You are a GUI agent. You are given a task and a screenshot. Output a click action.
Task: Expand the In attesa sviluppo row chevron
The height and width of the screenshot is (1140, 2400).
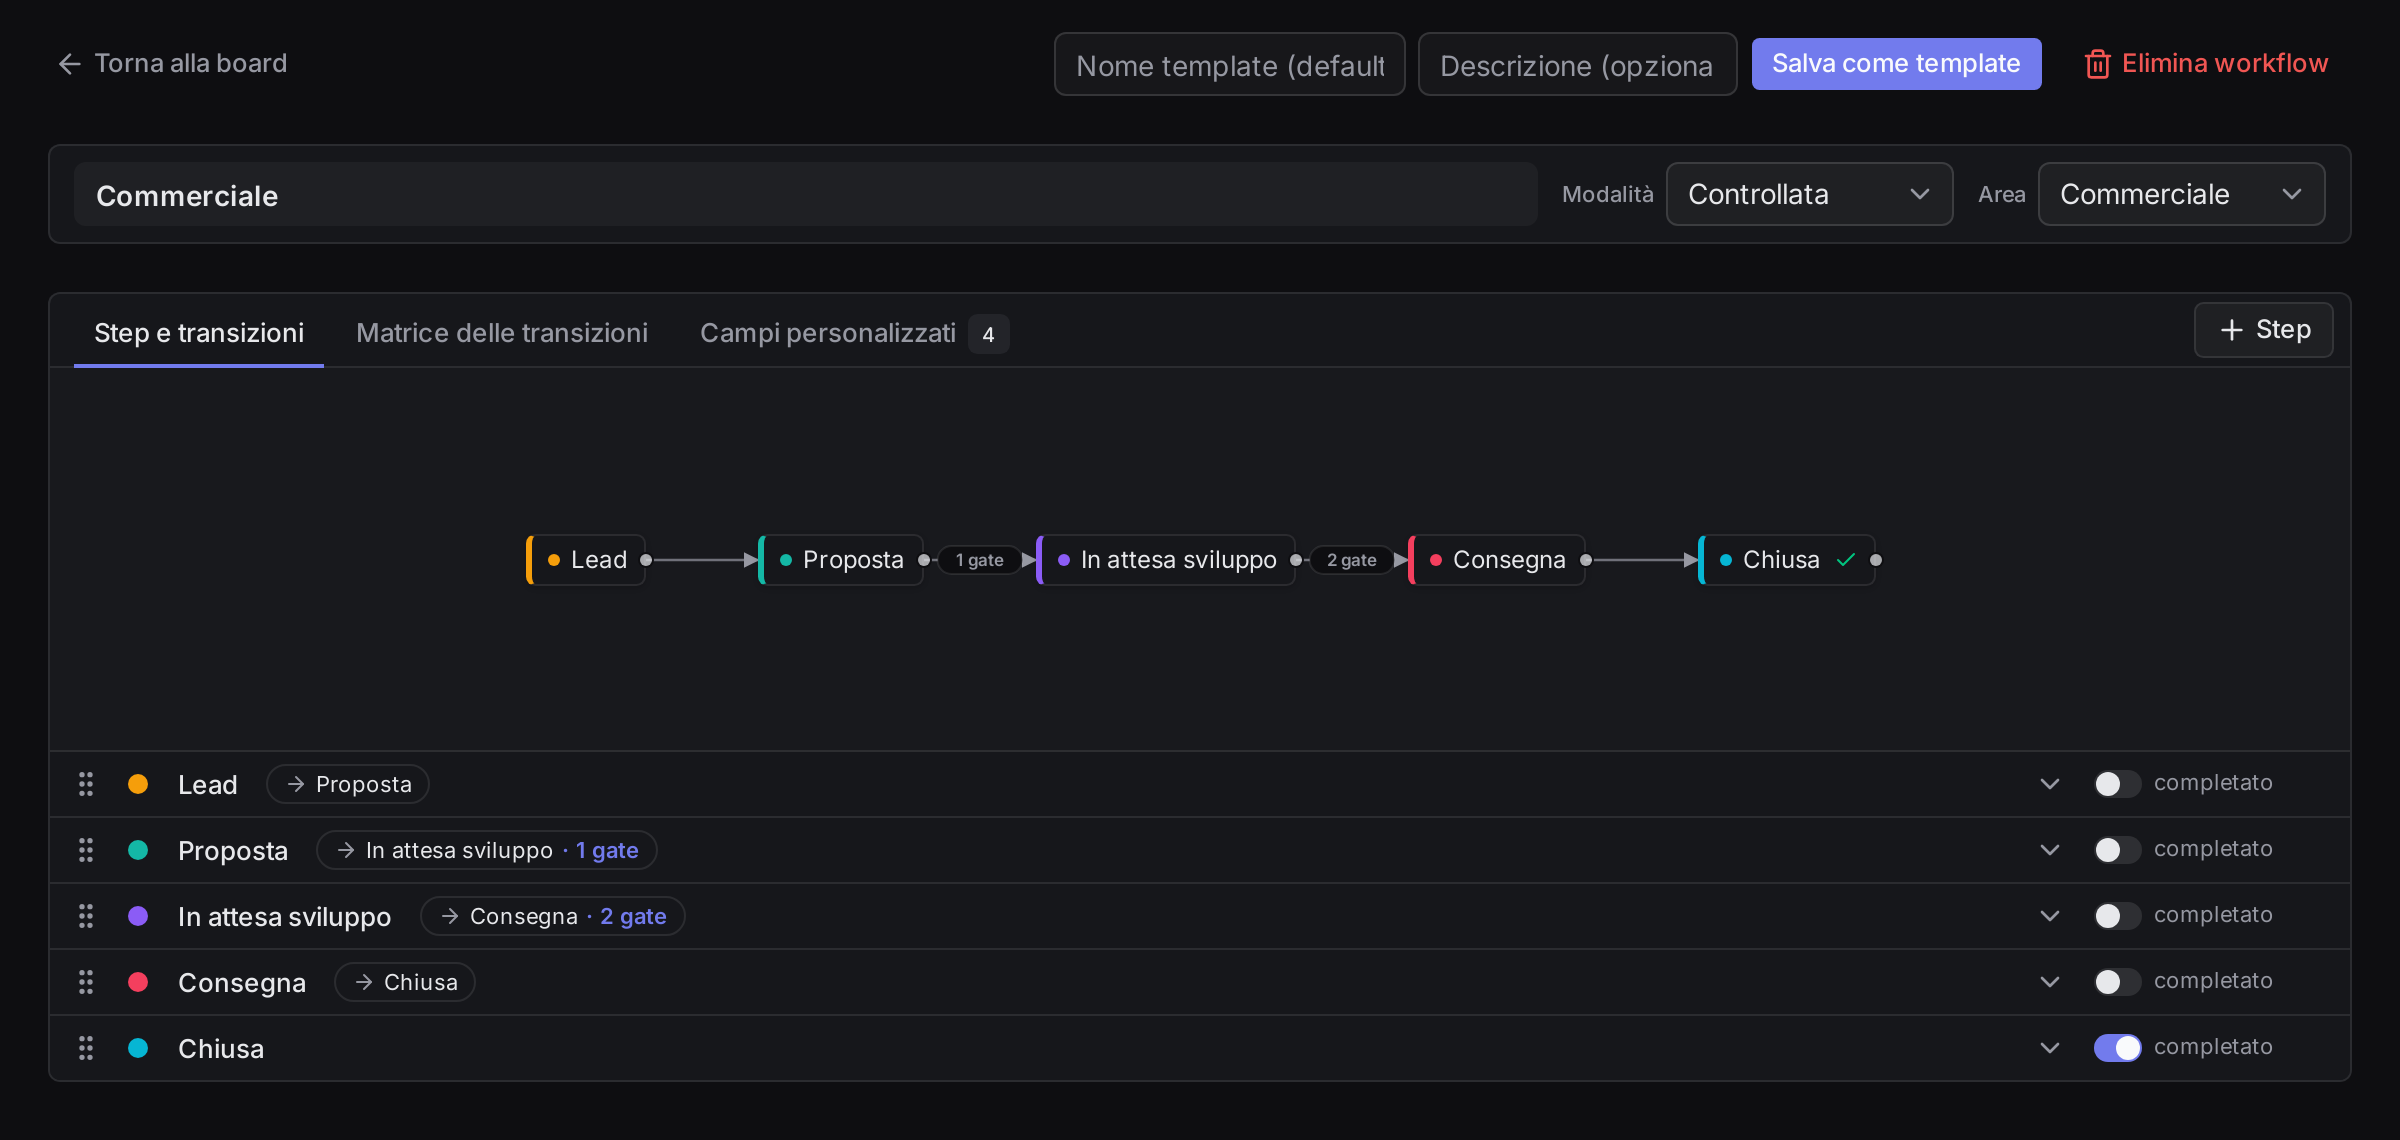2049,916
